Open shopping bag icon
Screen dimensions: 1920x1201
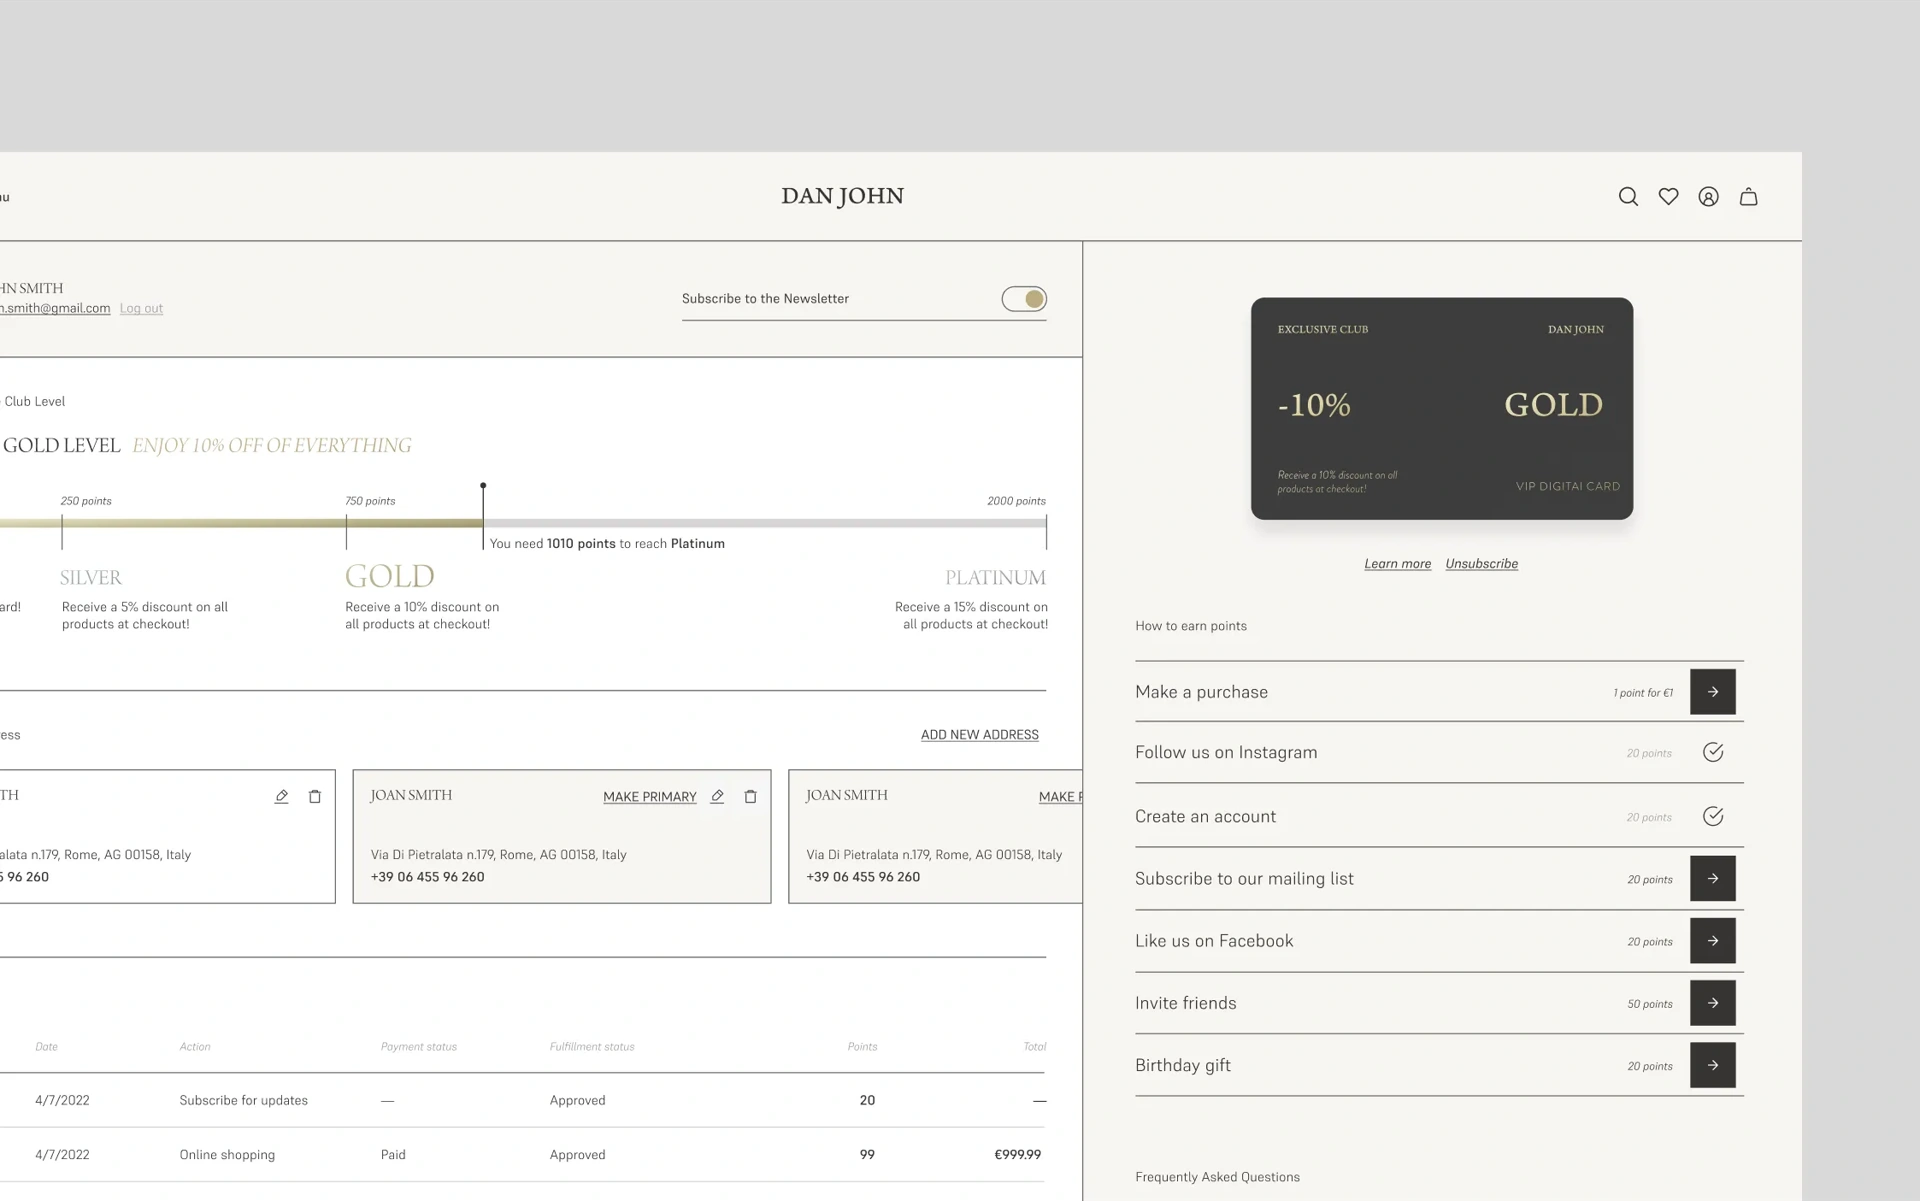pos(1748,197)
